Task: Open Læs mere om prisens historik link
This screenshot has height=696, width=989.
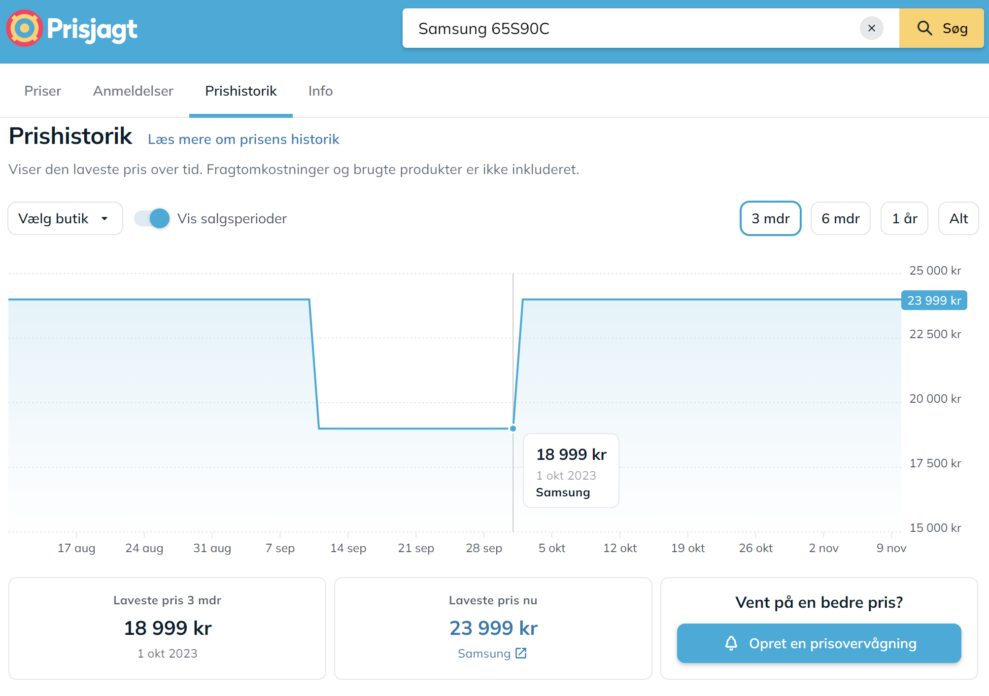Action: point(243,139)
